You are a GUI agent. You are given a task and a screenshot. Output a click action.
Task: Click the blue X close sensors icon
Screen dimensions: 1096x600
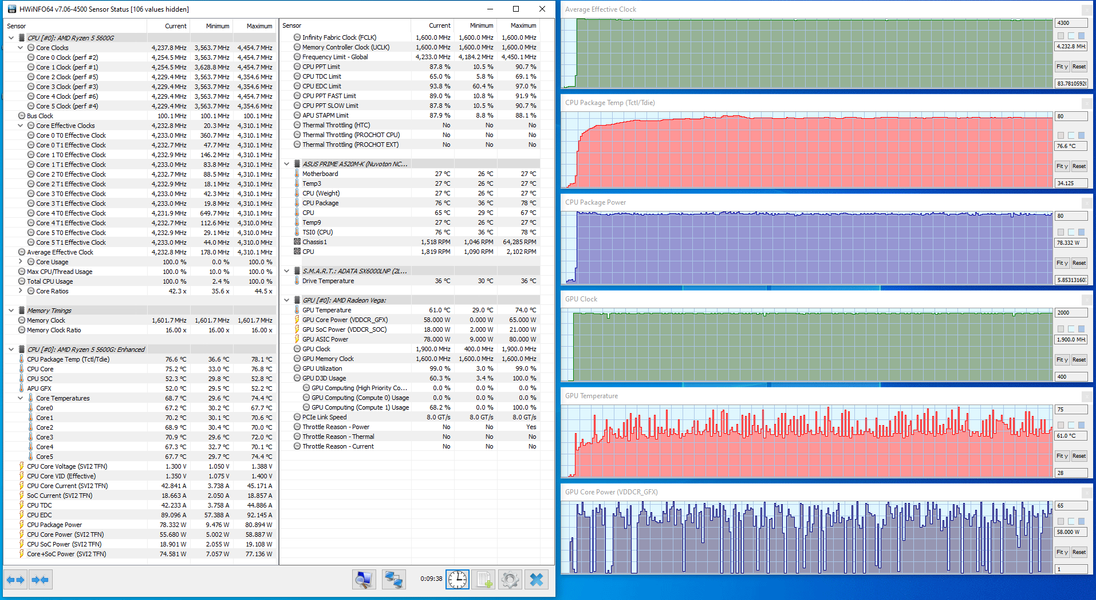[536, 580]
